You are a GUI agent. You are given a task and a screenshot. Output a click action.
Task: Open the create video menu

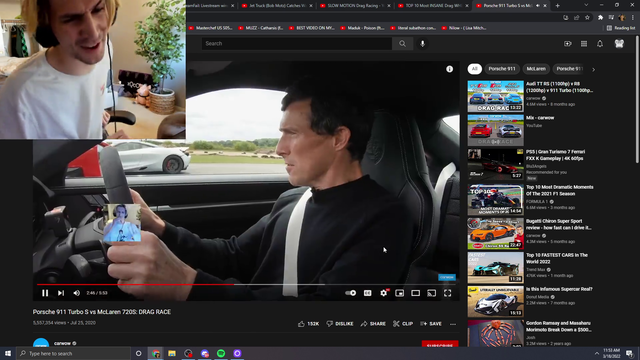[568, 43]
